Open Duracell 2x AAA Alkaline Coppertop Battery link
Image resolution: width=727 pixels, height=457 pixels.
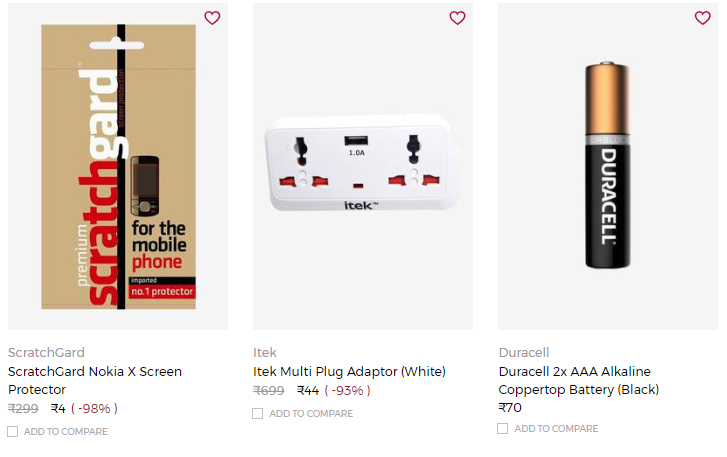pos(579,381)
